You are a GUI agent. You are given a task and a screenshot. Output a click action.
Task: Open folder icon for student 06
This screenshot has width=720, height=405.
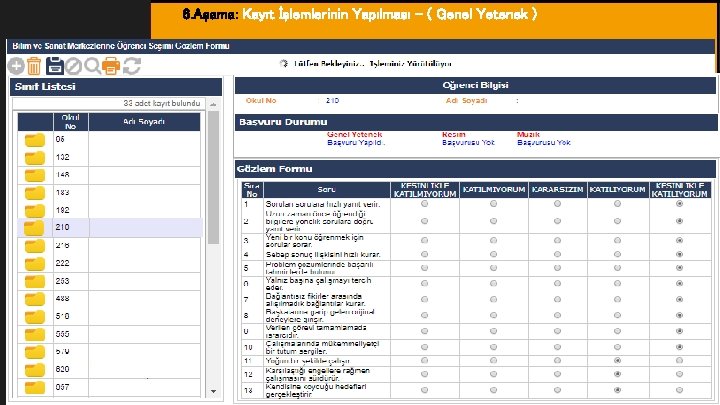click(x=35, y=140)
